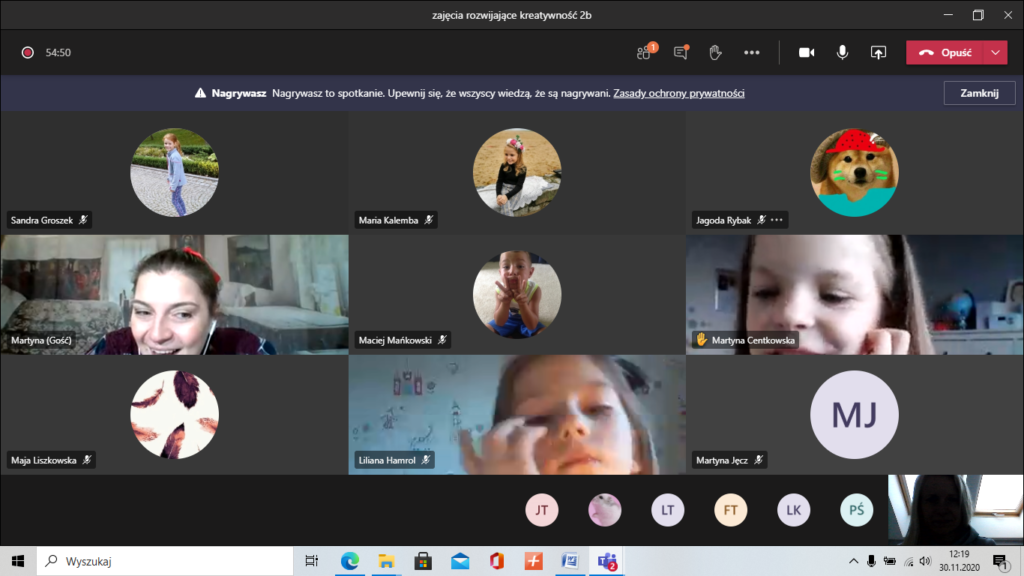Toggle the raise hand icon
This screenshot has width=1024, height=576.
(716, 52)
